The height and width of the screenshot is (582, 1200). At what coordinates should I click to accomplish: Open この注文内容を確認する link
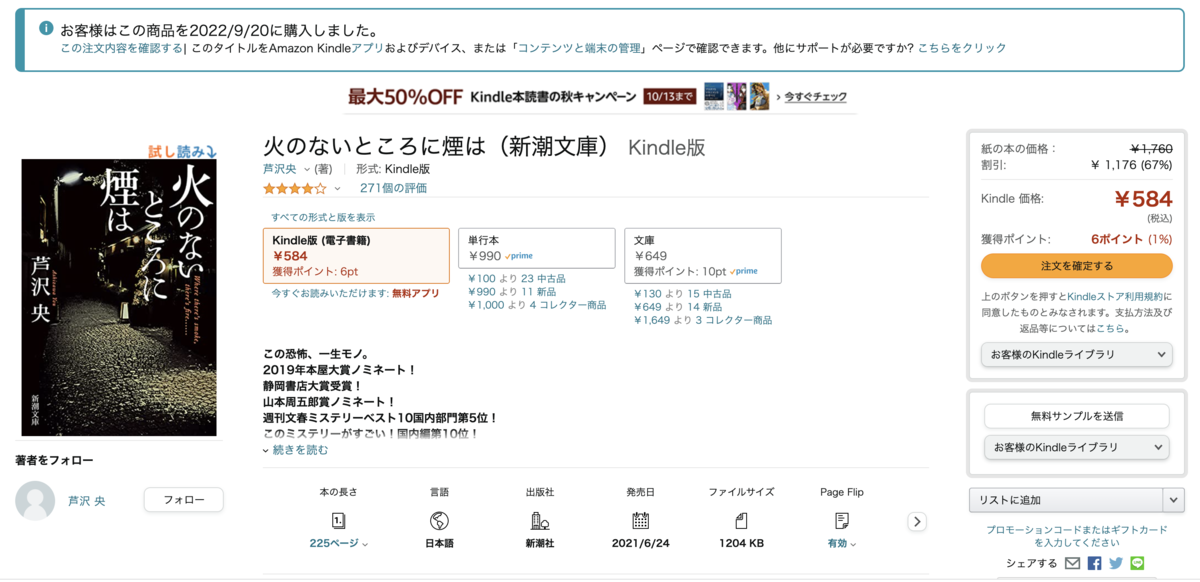(122, 48)
